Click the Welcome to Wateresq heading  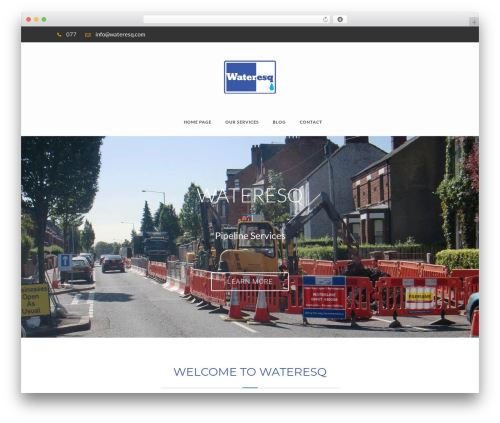250,372
